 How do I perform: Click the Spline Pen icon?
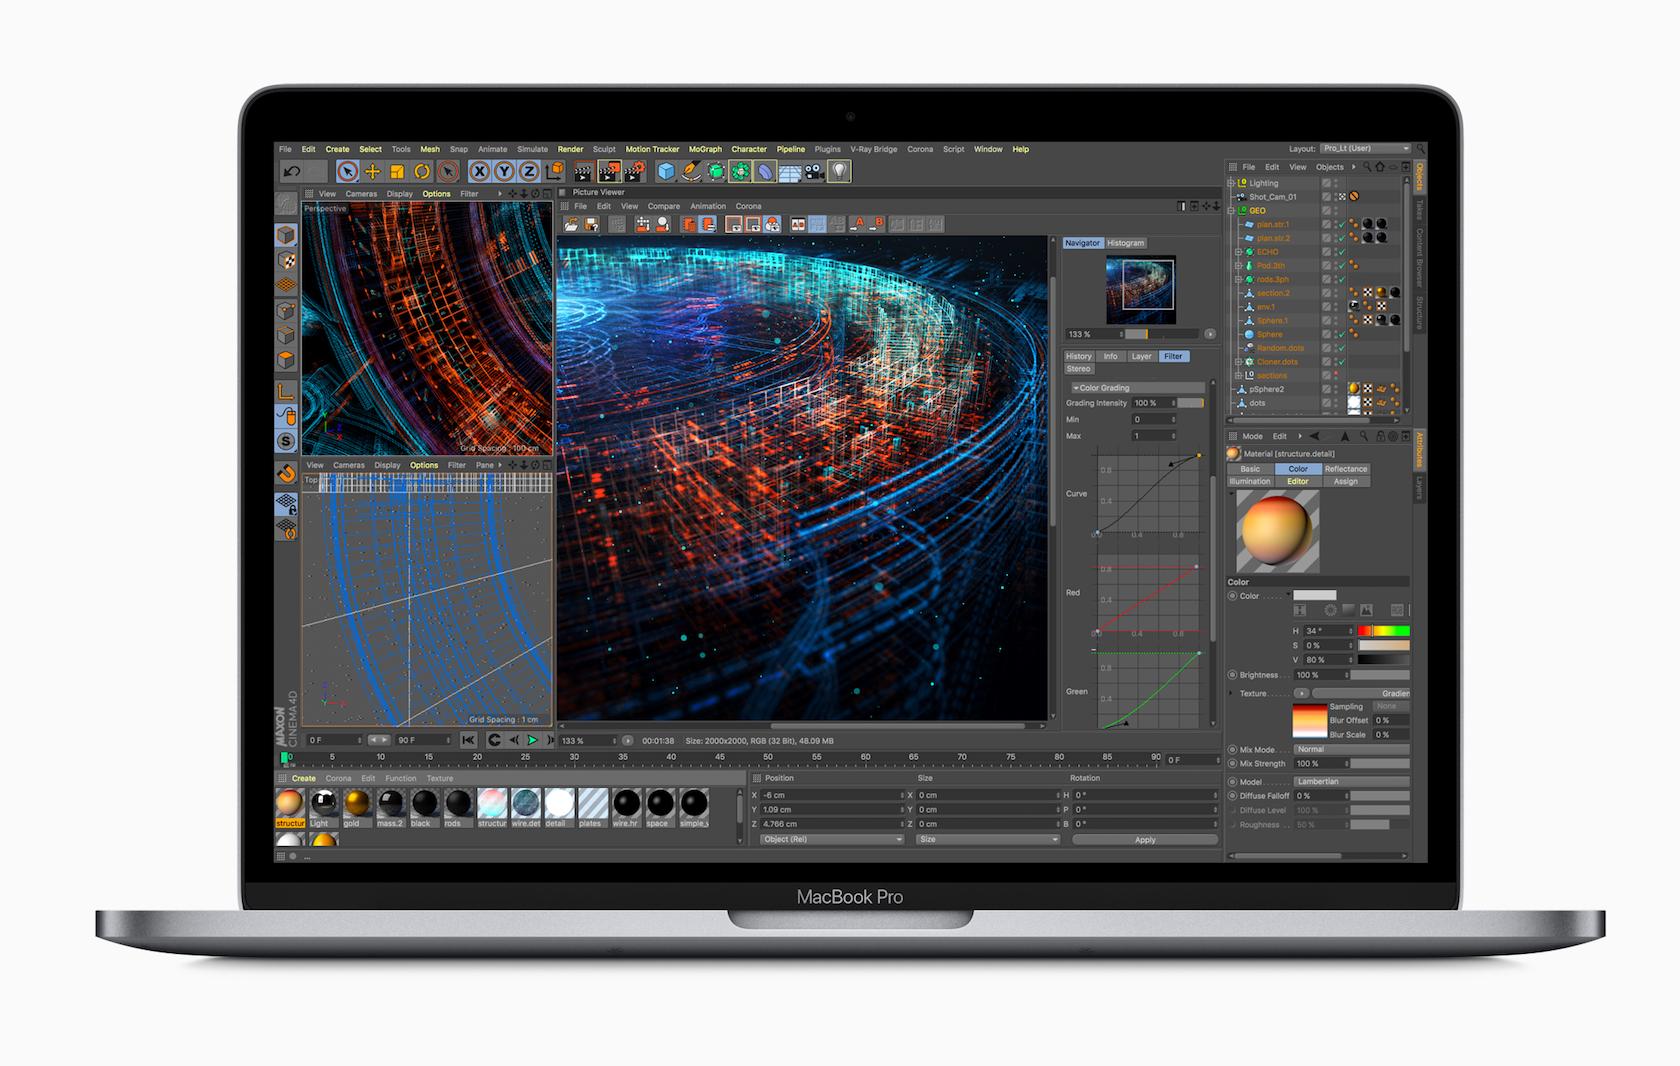(x=691, y=172)
